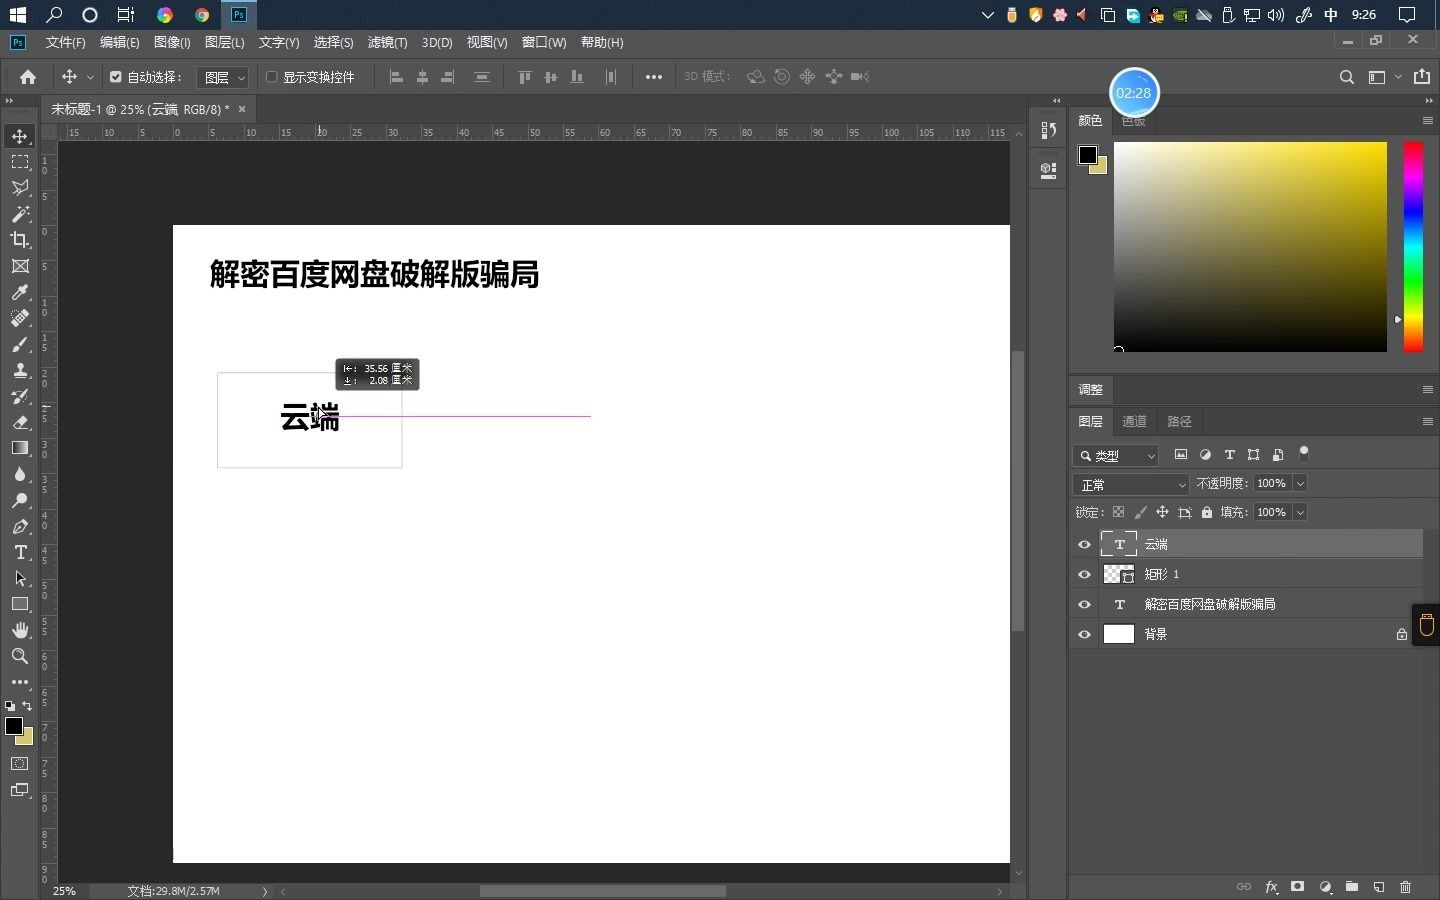This screenshot has height=900, width=1440.
Task: Toggle layer filtering on/off switch
Action: pos(1303,454)
